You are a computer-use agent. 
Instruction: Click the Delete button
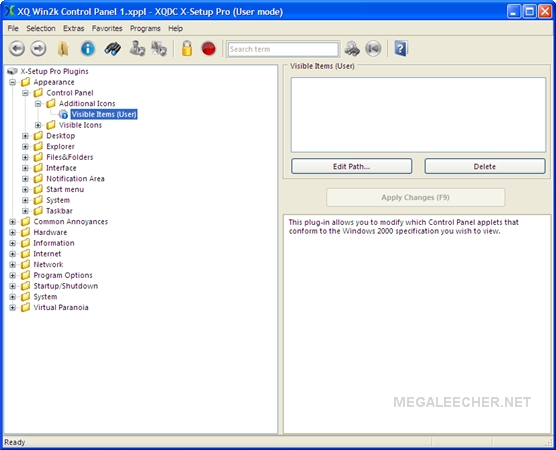tap(485, 166)
